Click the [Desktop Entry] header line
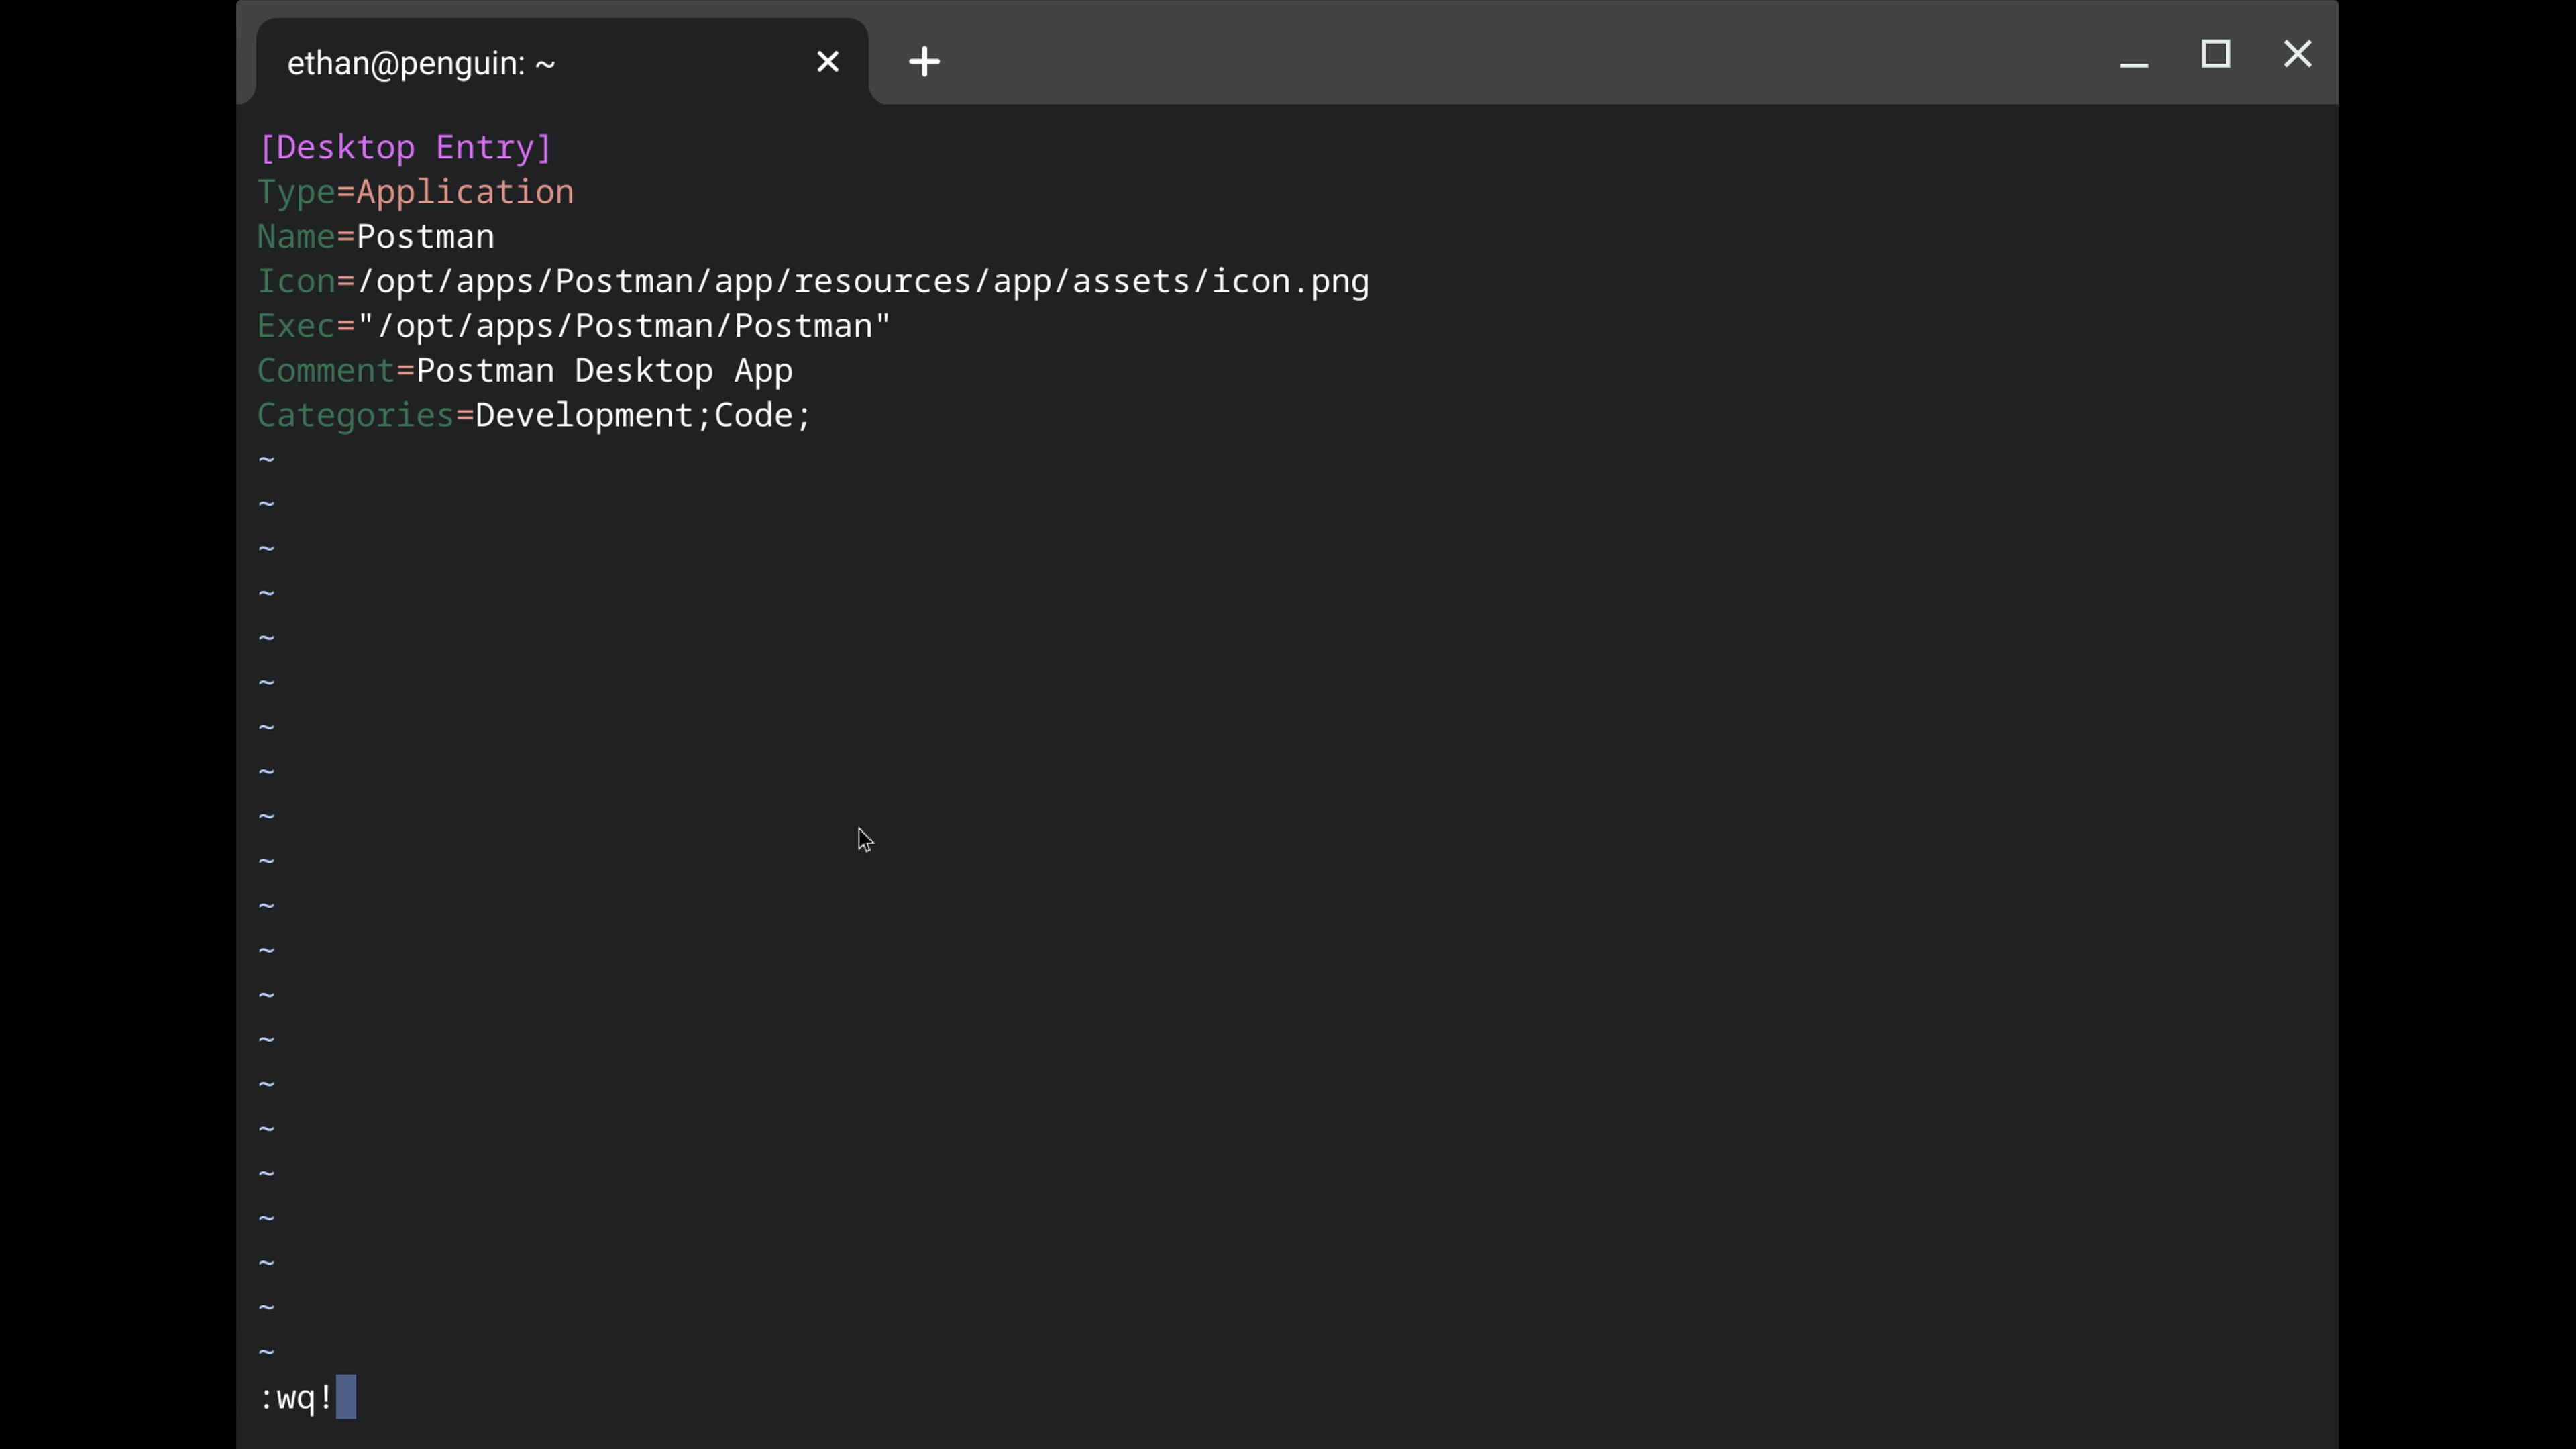 pos(405,148)
